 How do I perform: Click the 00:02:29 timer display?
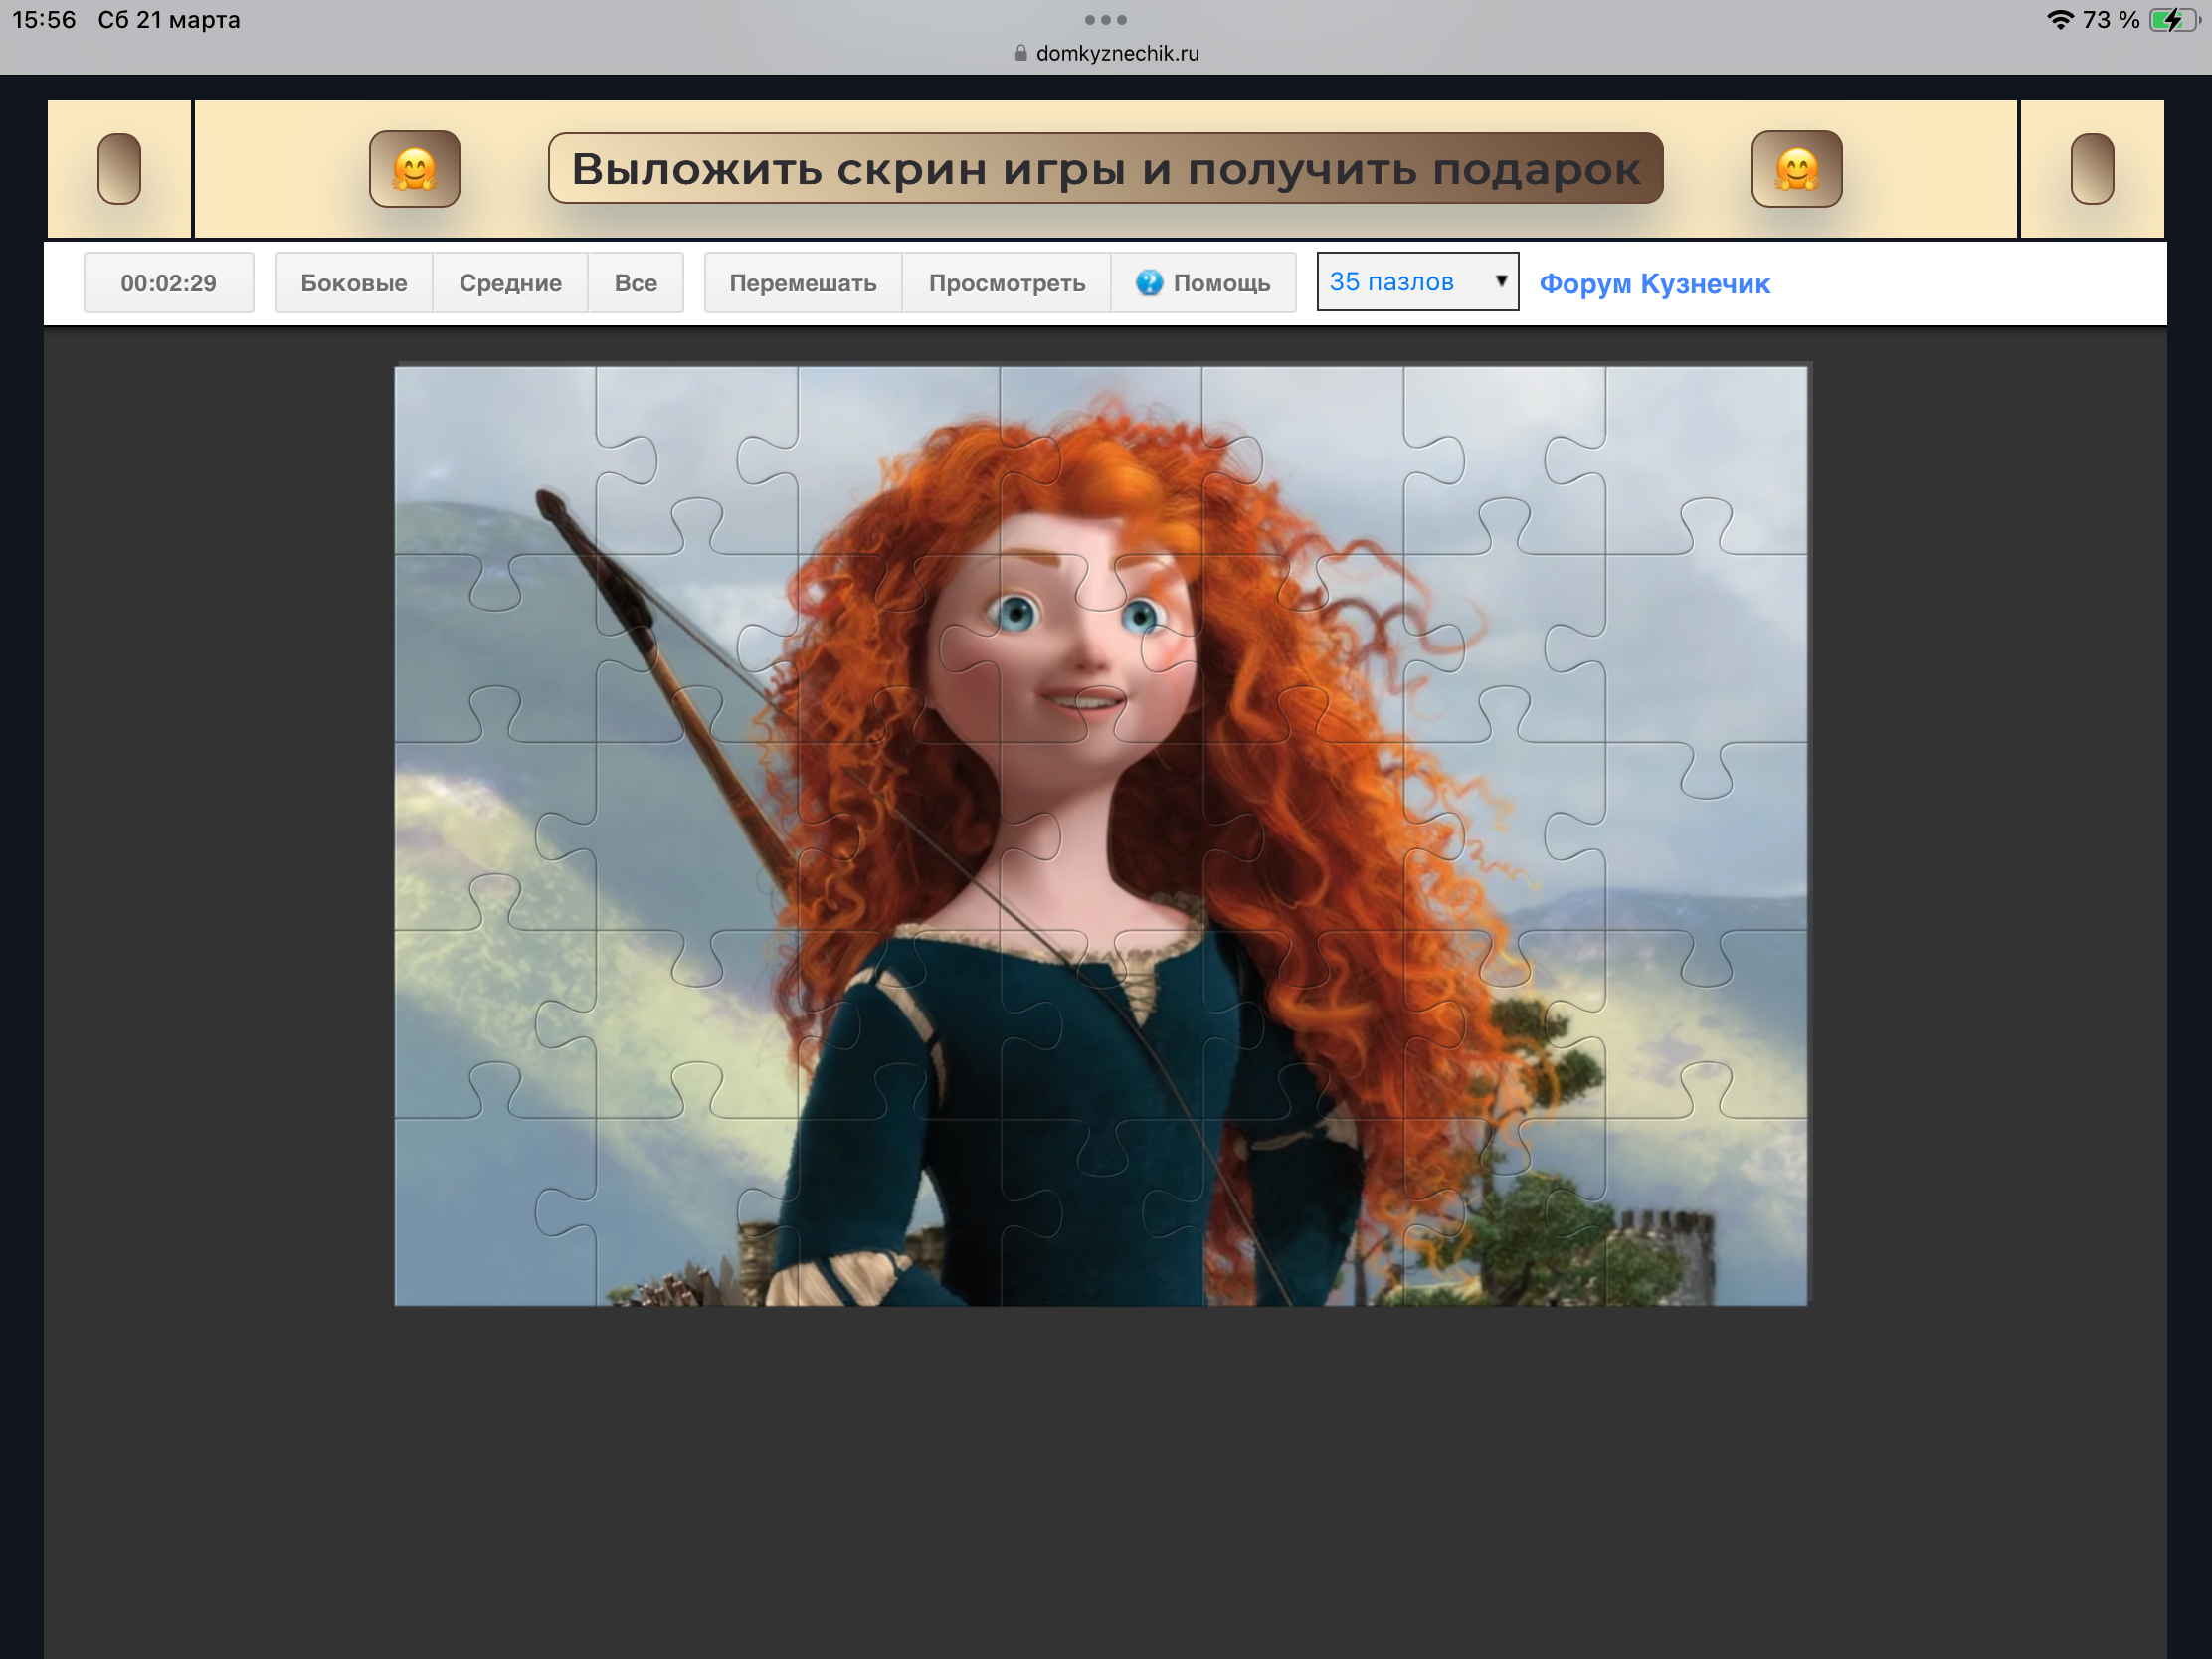coord(168,283)
